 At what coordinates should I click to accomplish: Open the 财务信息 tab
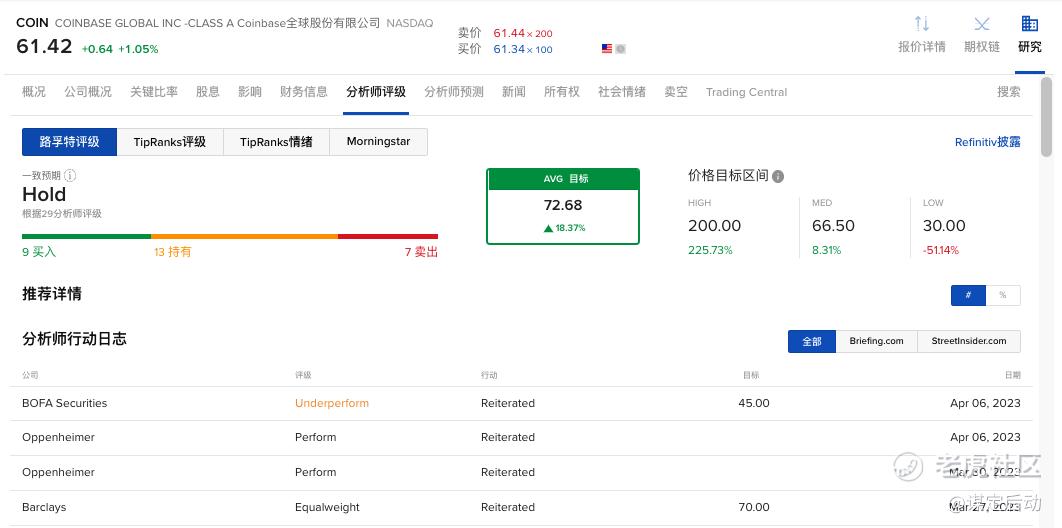pos(303,92)
